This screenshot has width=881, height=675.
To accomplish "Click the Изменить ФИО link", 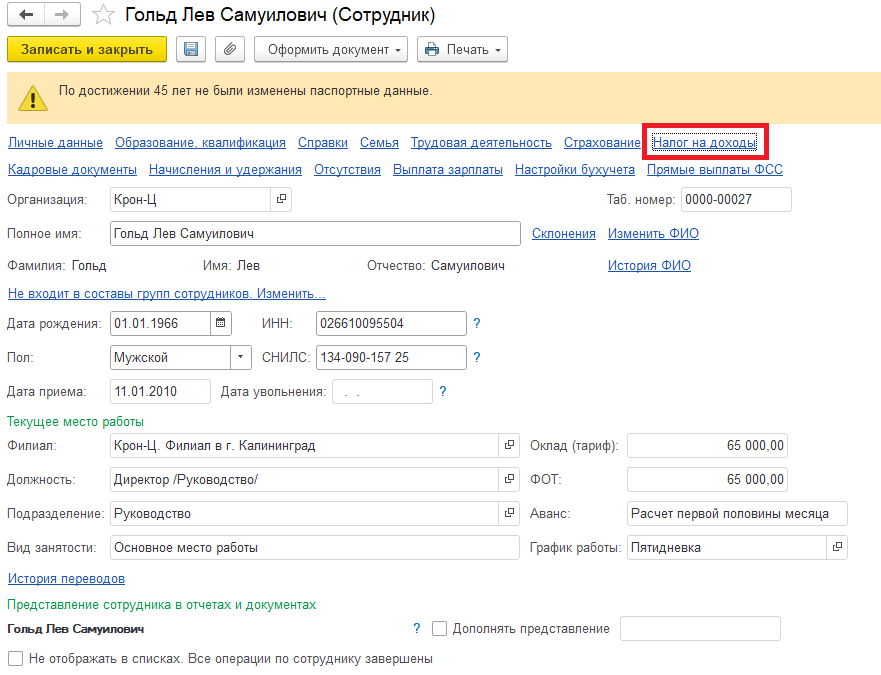I will click(653, 234).
